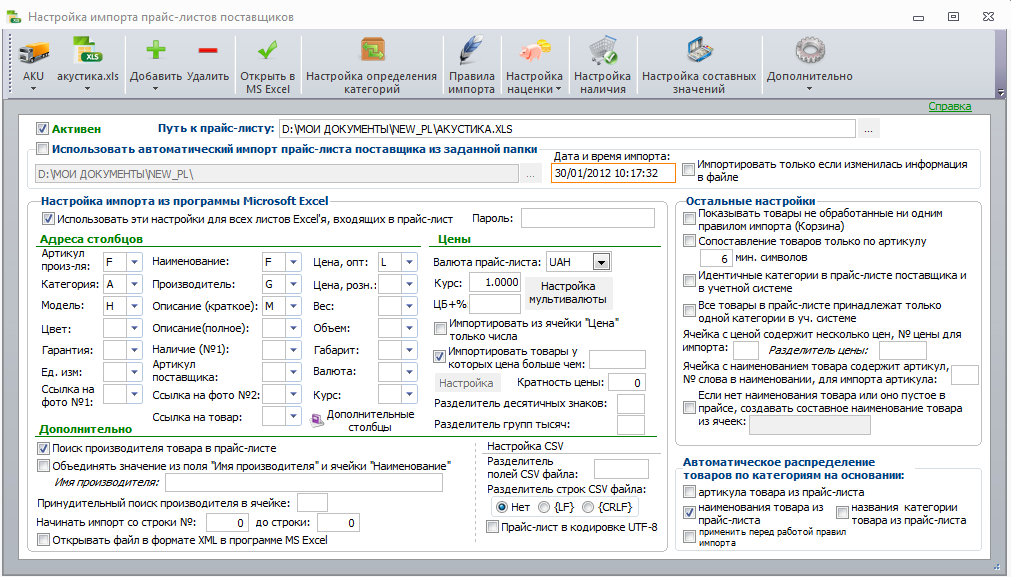
Task: Click the Имя производителя text field
Action: 304,482
